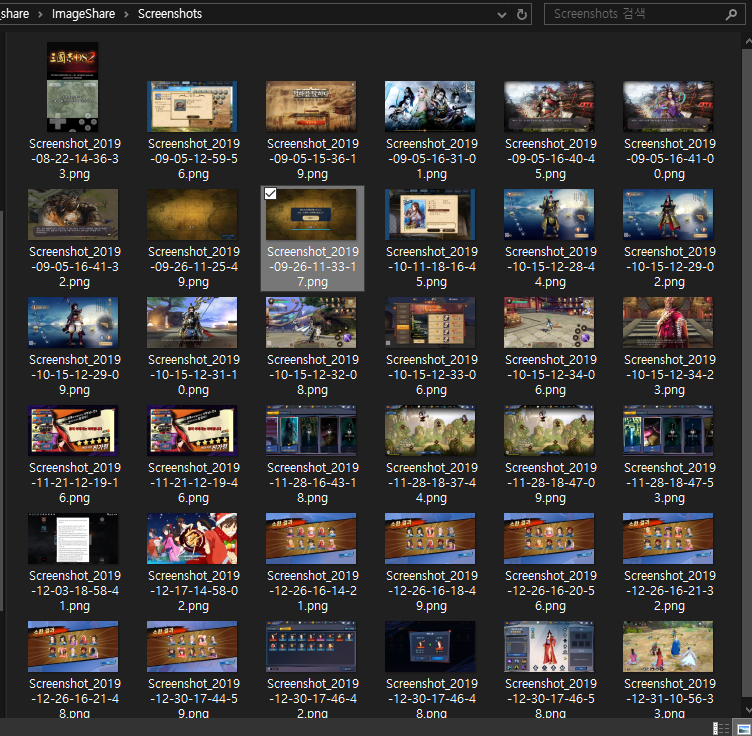752x736 pixels.
Task: Click the scrollbar down arrow
Action: pos(748,709)
